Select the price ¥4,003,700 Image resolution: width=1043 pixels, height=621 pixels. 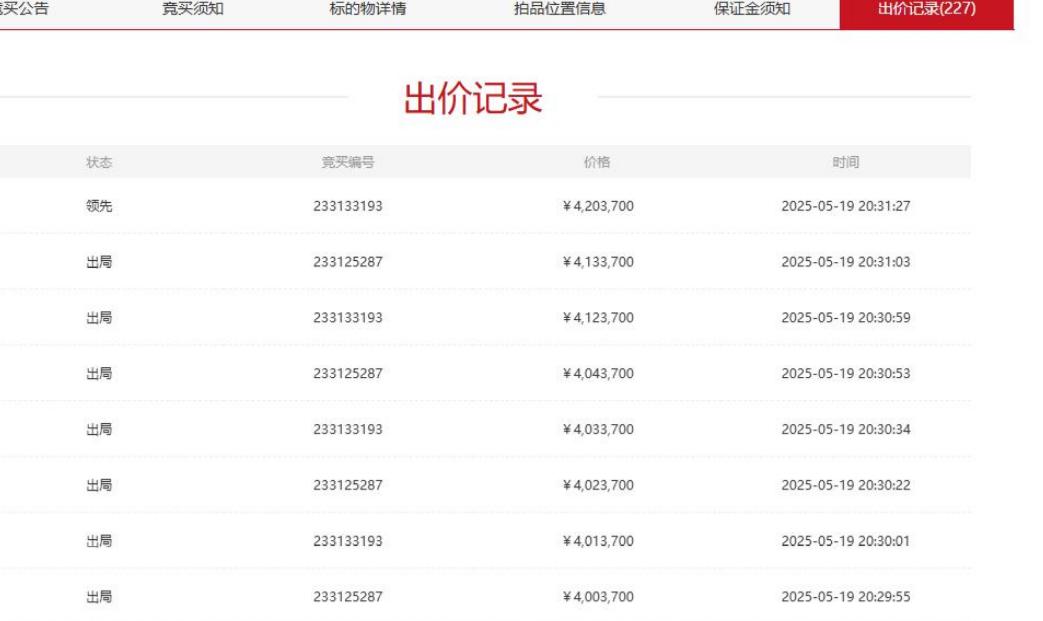597,597
